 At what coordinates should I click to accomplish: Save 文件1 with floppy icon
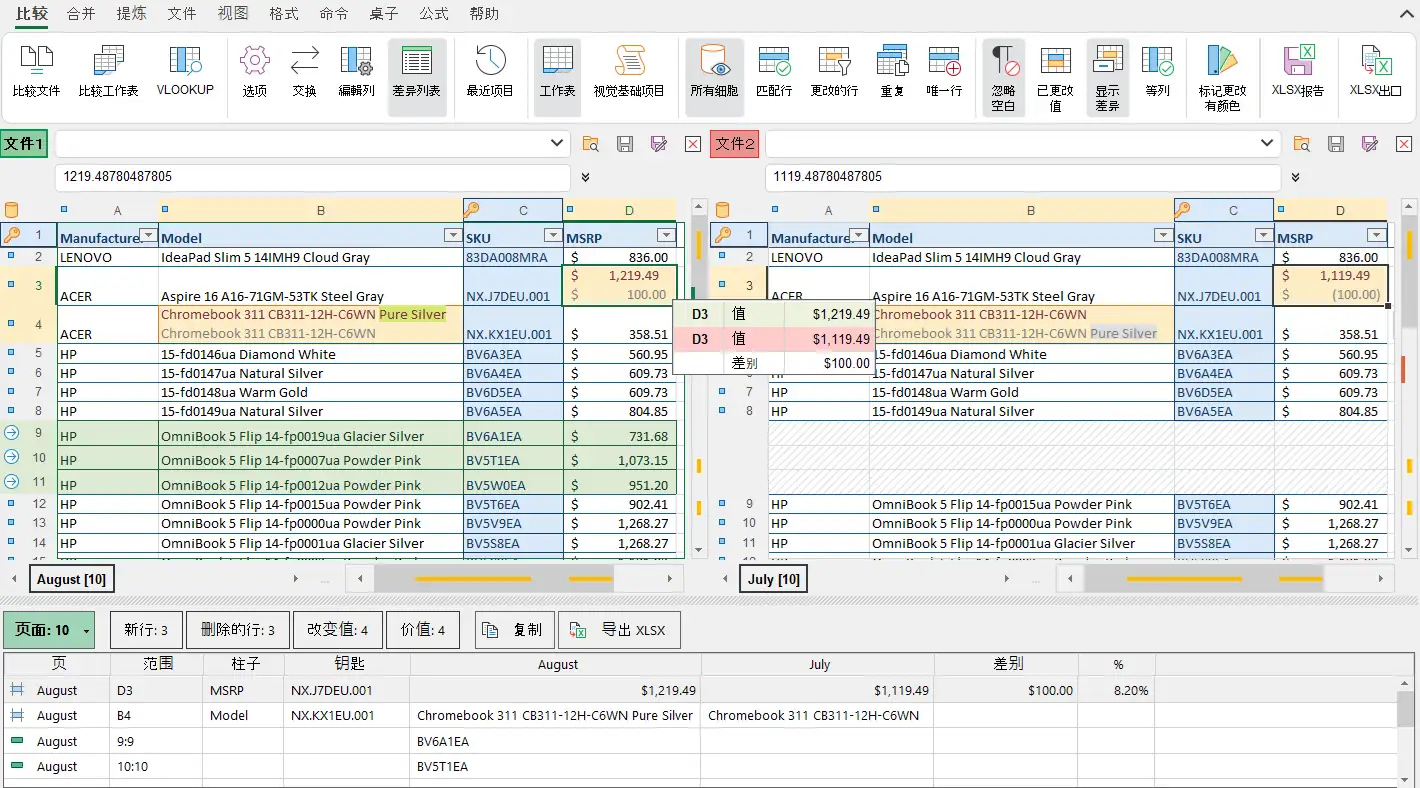pyautogui.click(x=625, y=144)
